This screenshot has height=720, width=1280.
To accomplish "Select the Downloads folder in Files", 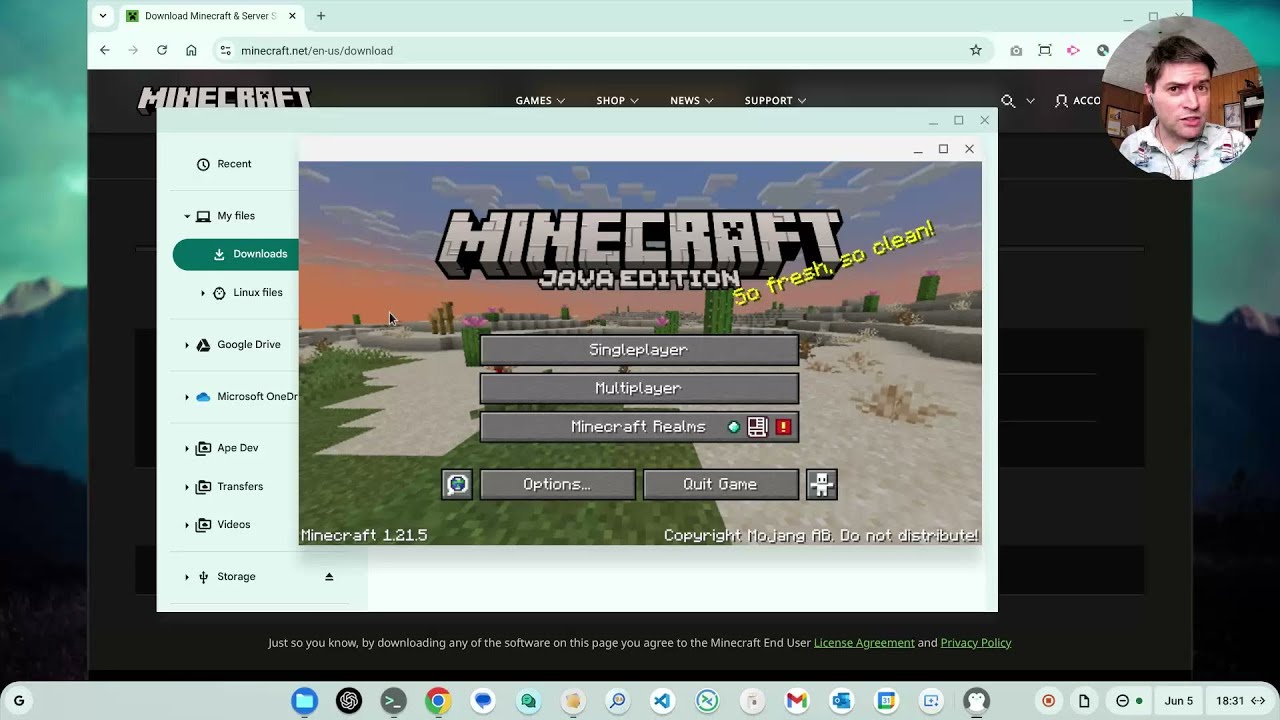I will 235,254.
